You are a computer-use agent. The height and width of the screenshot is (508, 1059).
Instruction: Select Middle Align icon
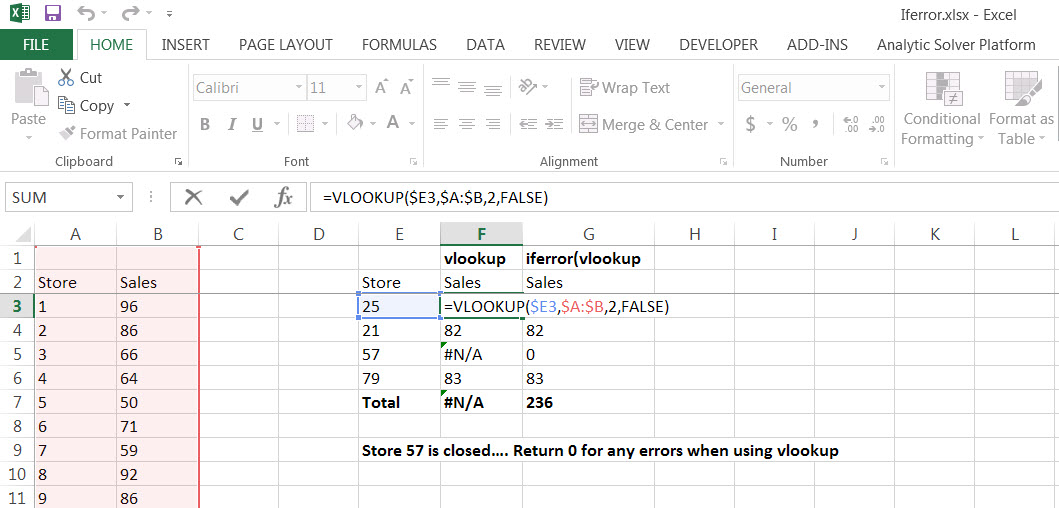pyautogui.click(x=467, y=87)
